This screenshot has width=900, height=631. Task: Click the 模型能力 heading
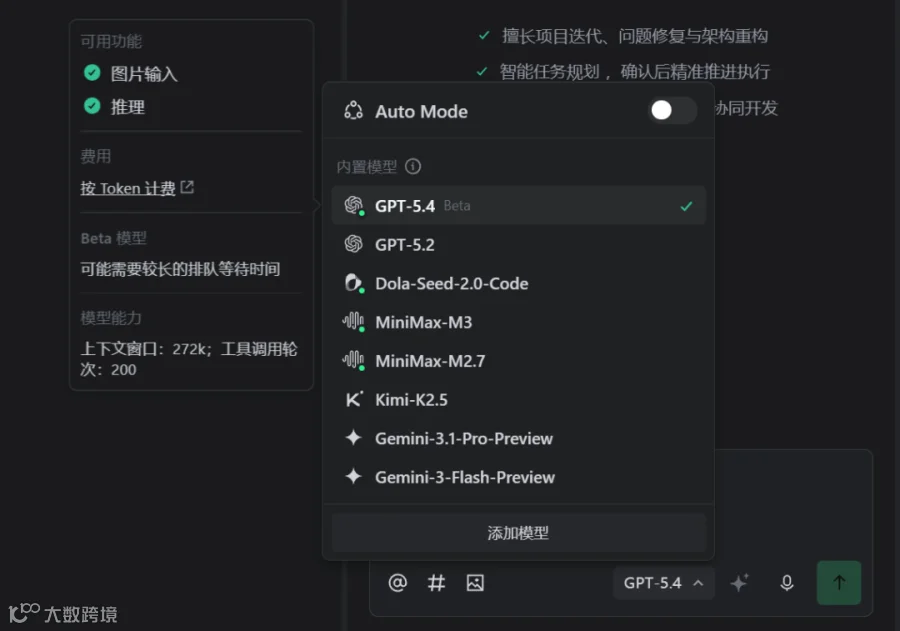coord(111,318)
